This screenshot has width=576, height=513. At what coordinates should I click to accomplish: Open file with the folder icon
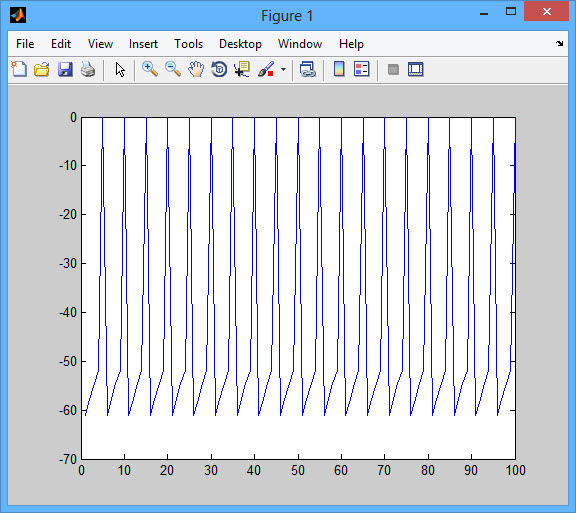tap(42, 69)
